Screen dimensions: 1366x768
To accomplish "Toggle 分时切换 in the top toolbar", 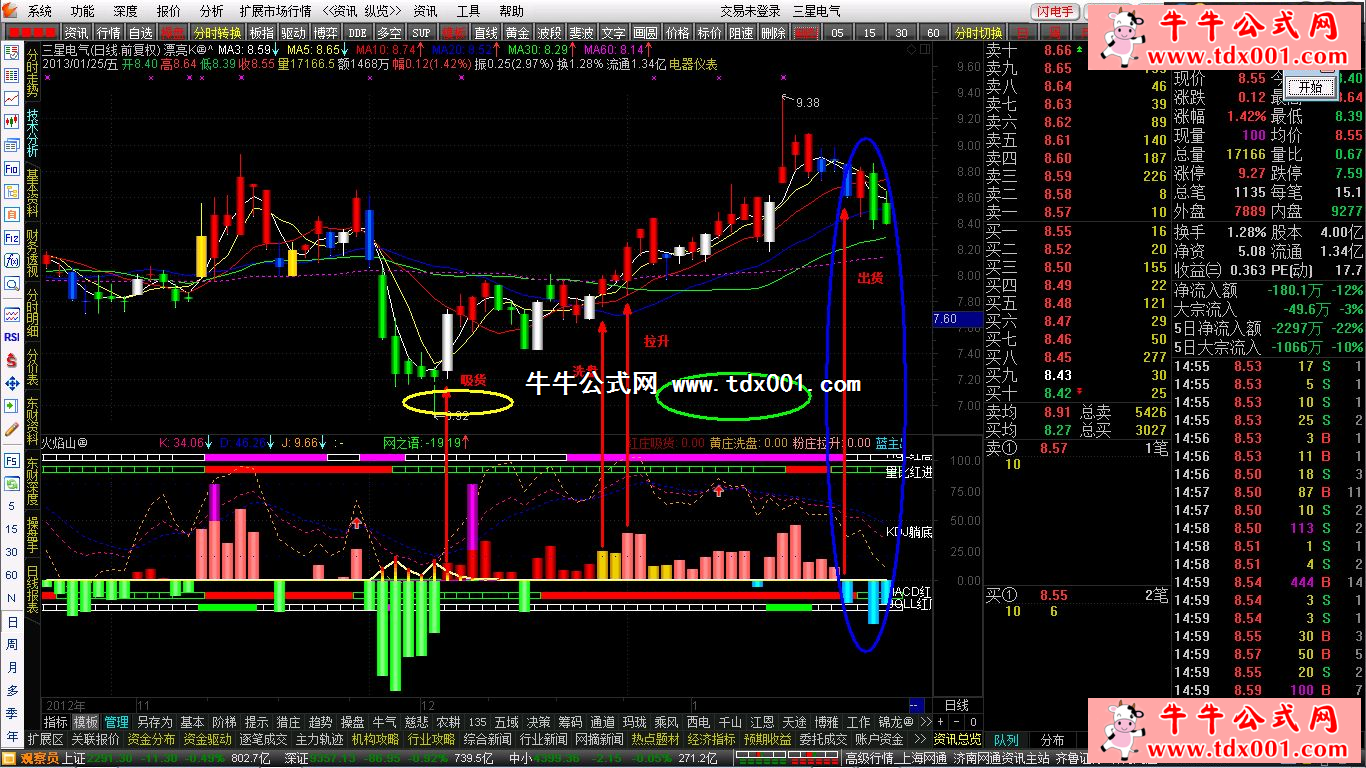I will [x=977, y=33].
